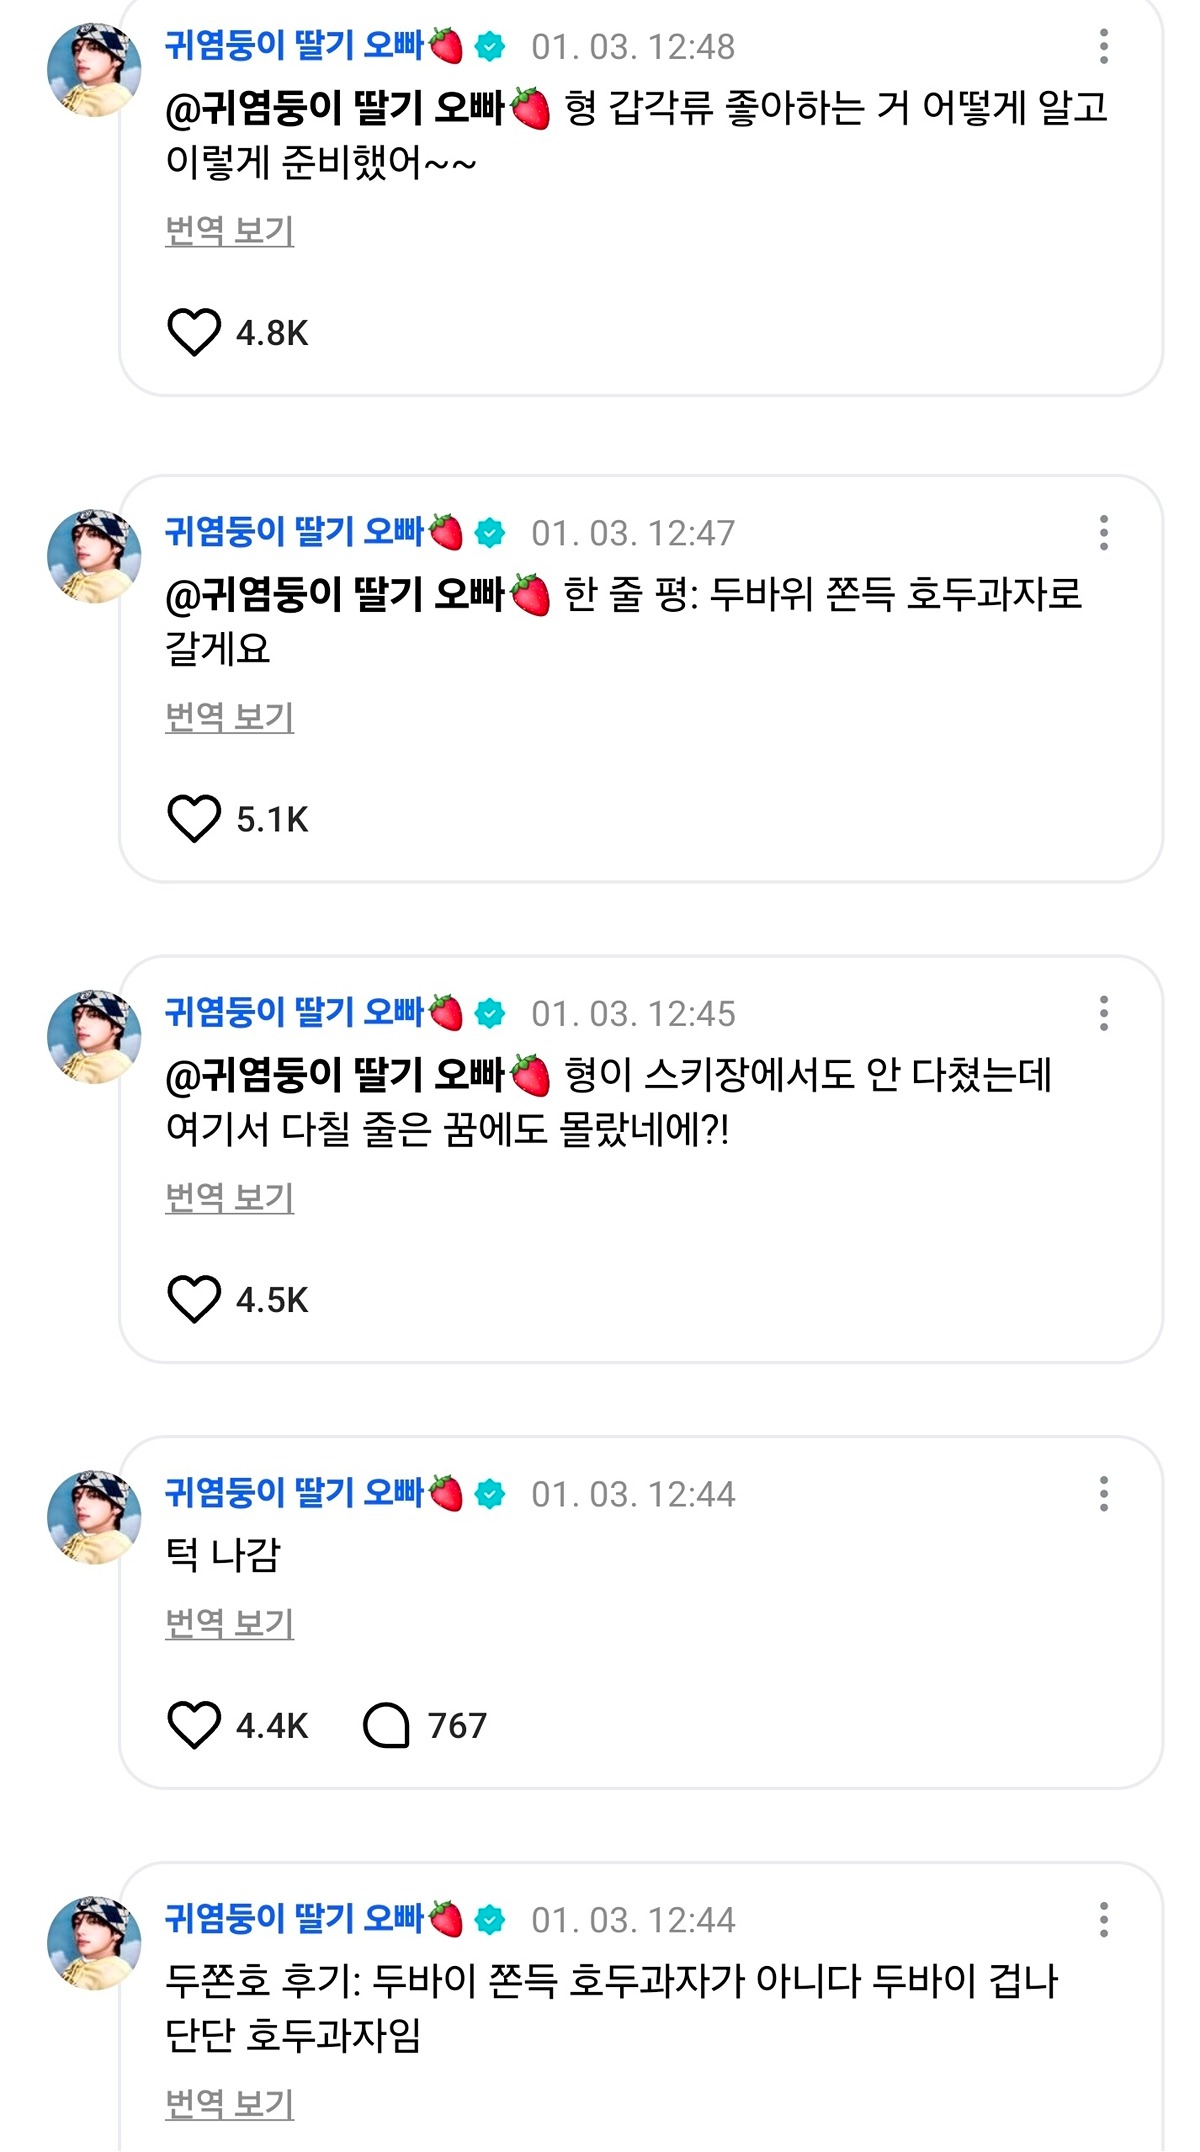The image size is (1200, 2152).
Task: Click 번역 보기 under the 12:48 post
Action: (229, 231)
